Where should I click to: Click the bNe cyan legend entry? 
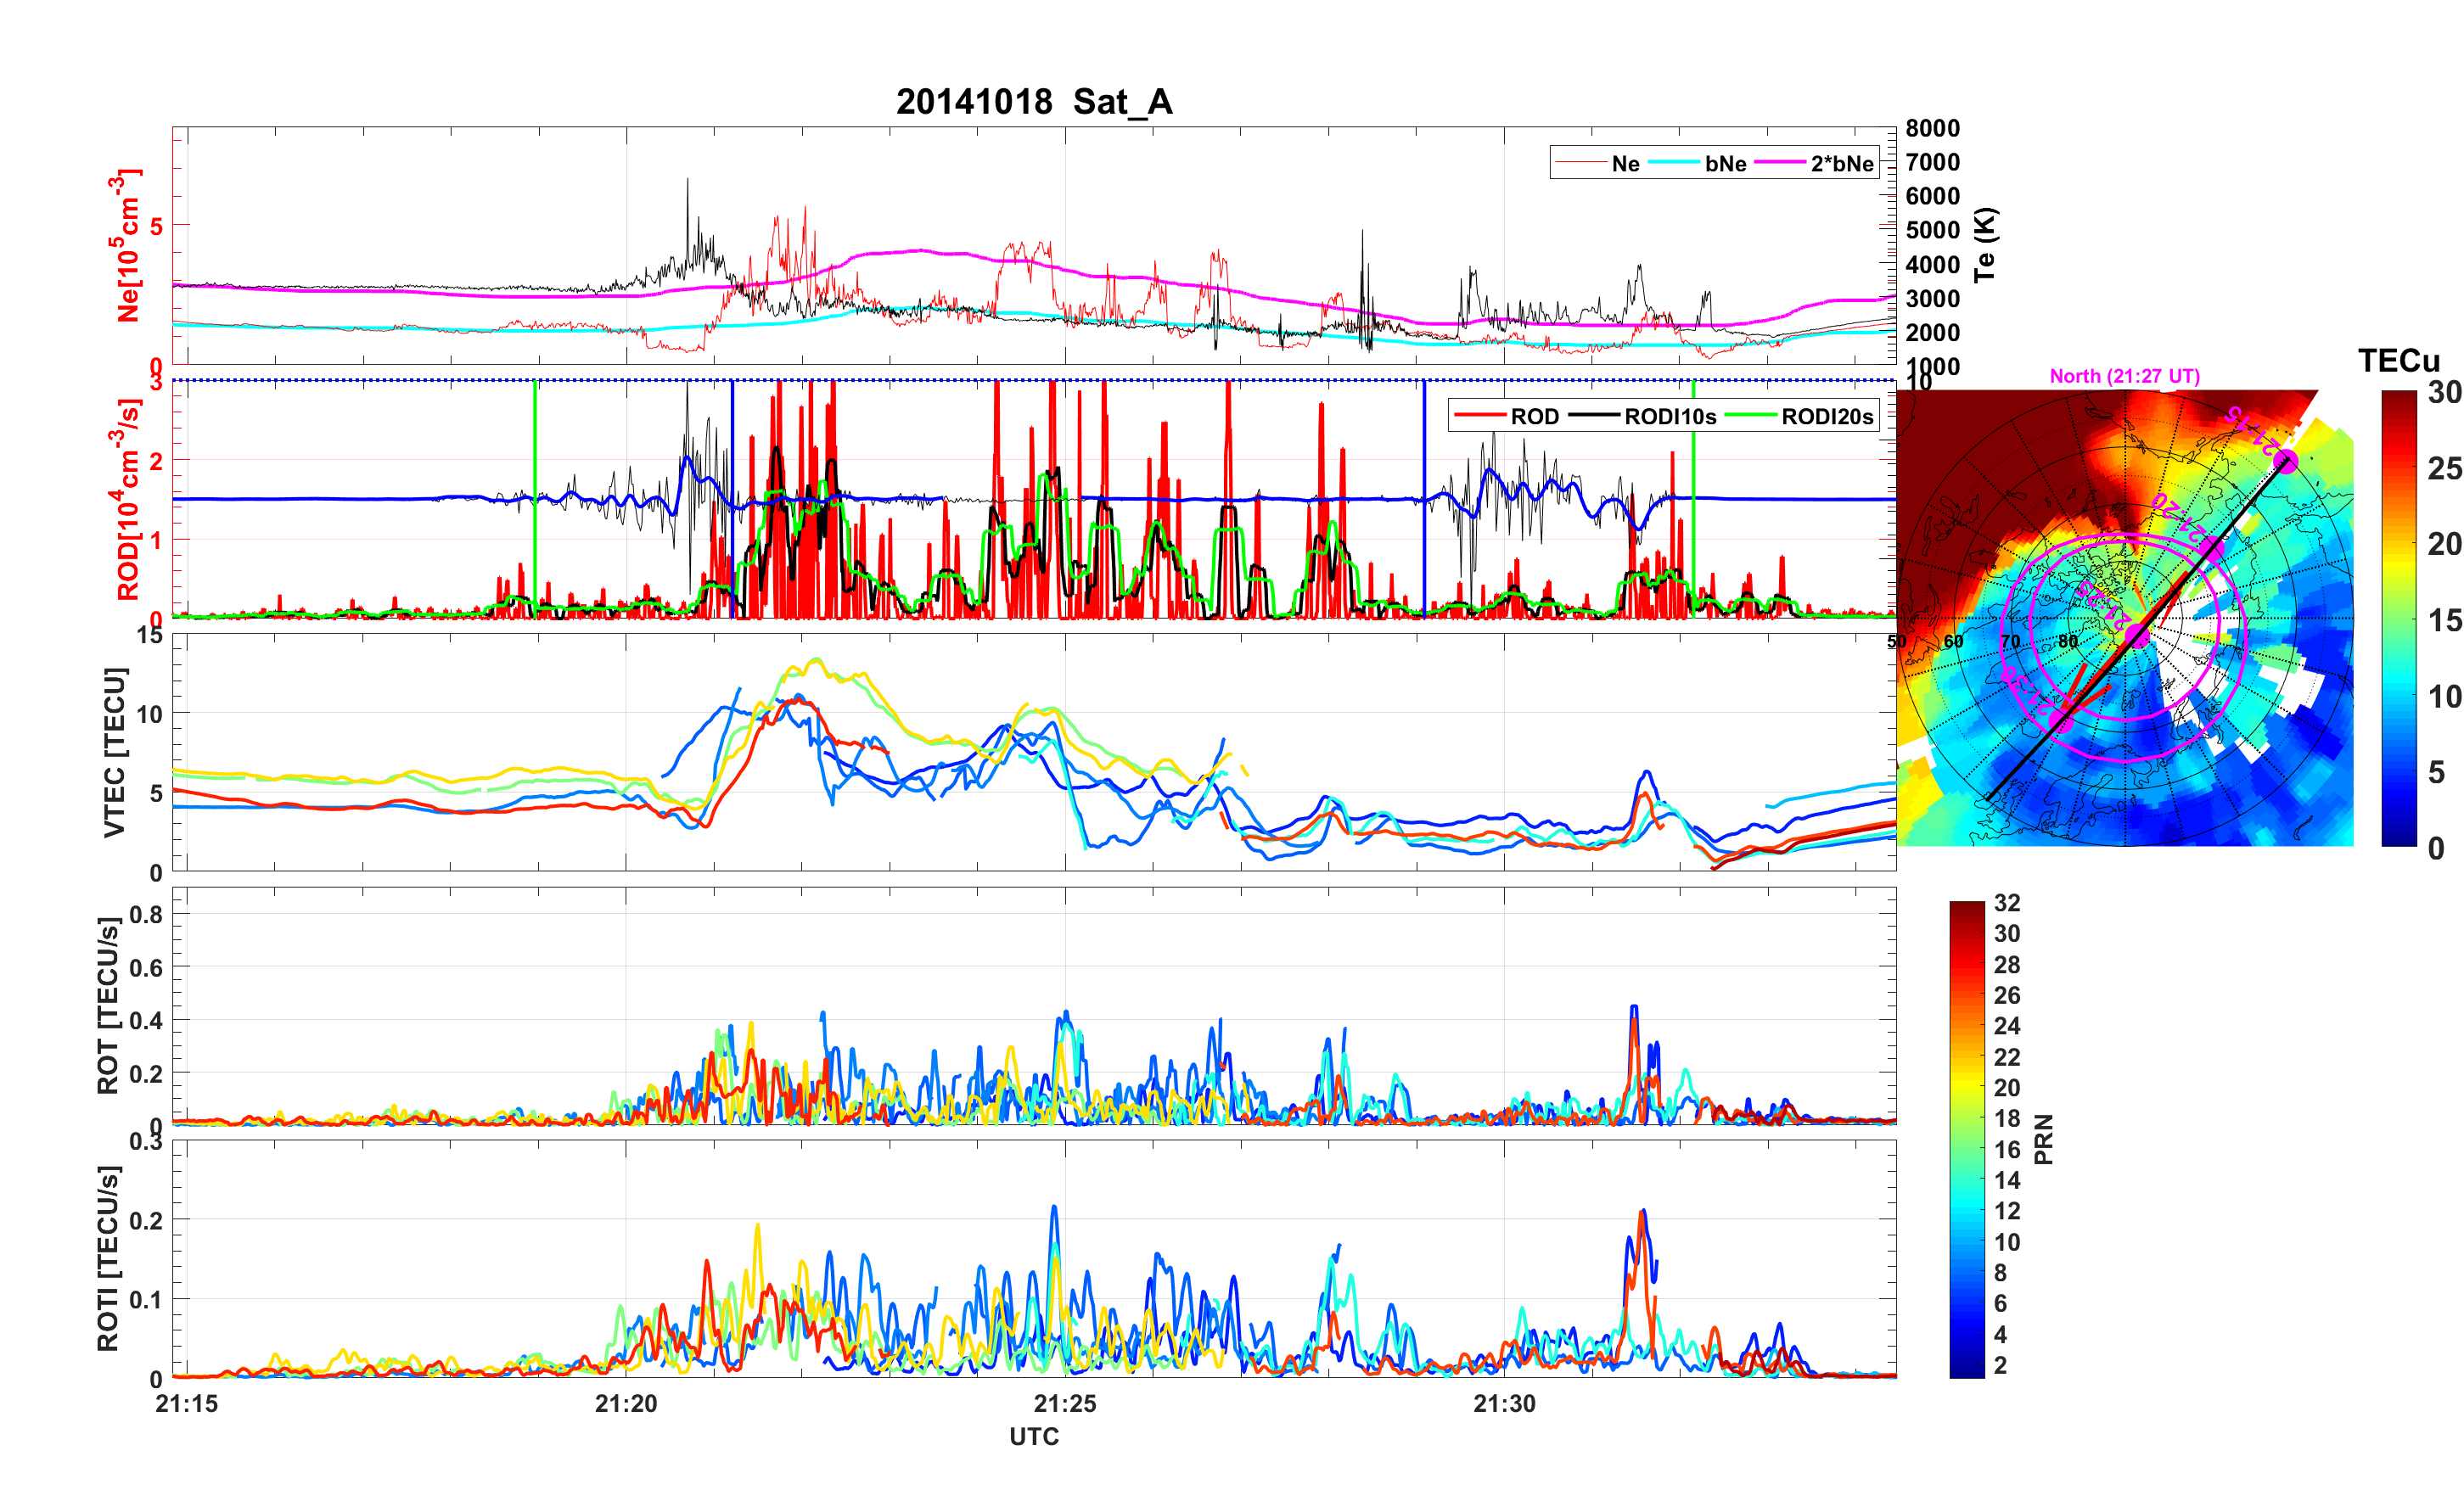tap(1725, 164)
